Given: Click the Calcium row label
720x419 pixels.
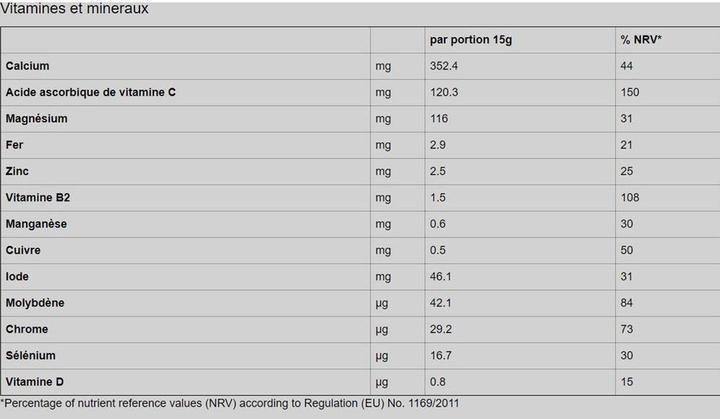Looking at the screenshot, I should 27,66.
